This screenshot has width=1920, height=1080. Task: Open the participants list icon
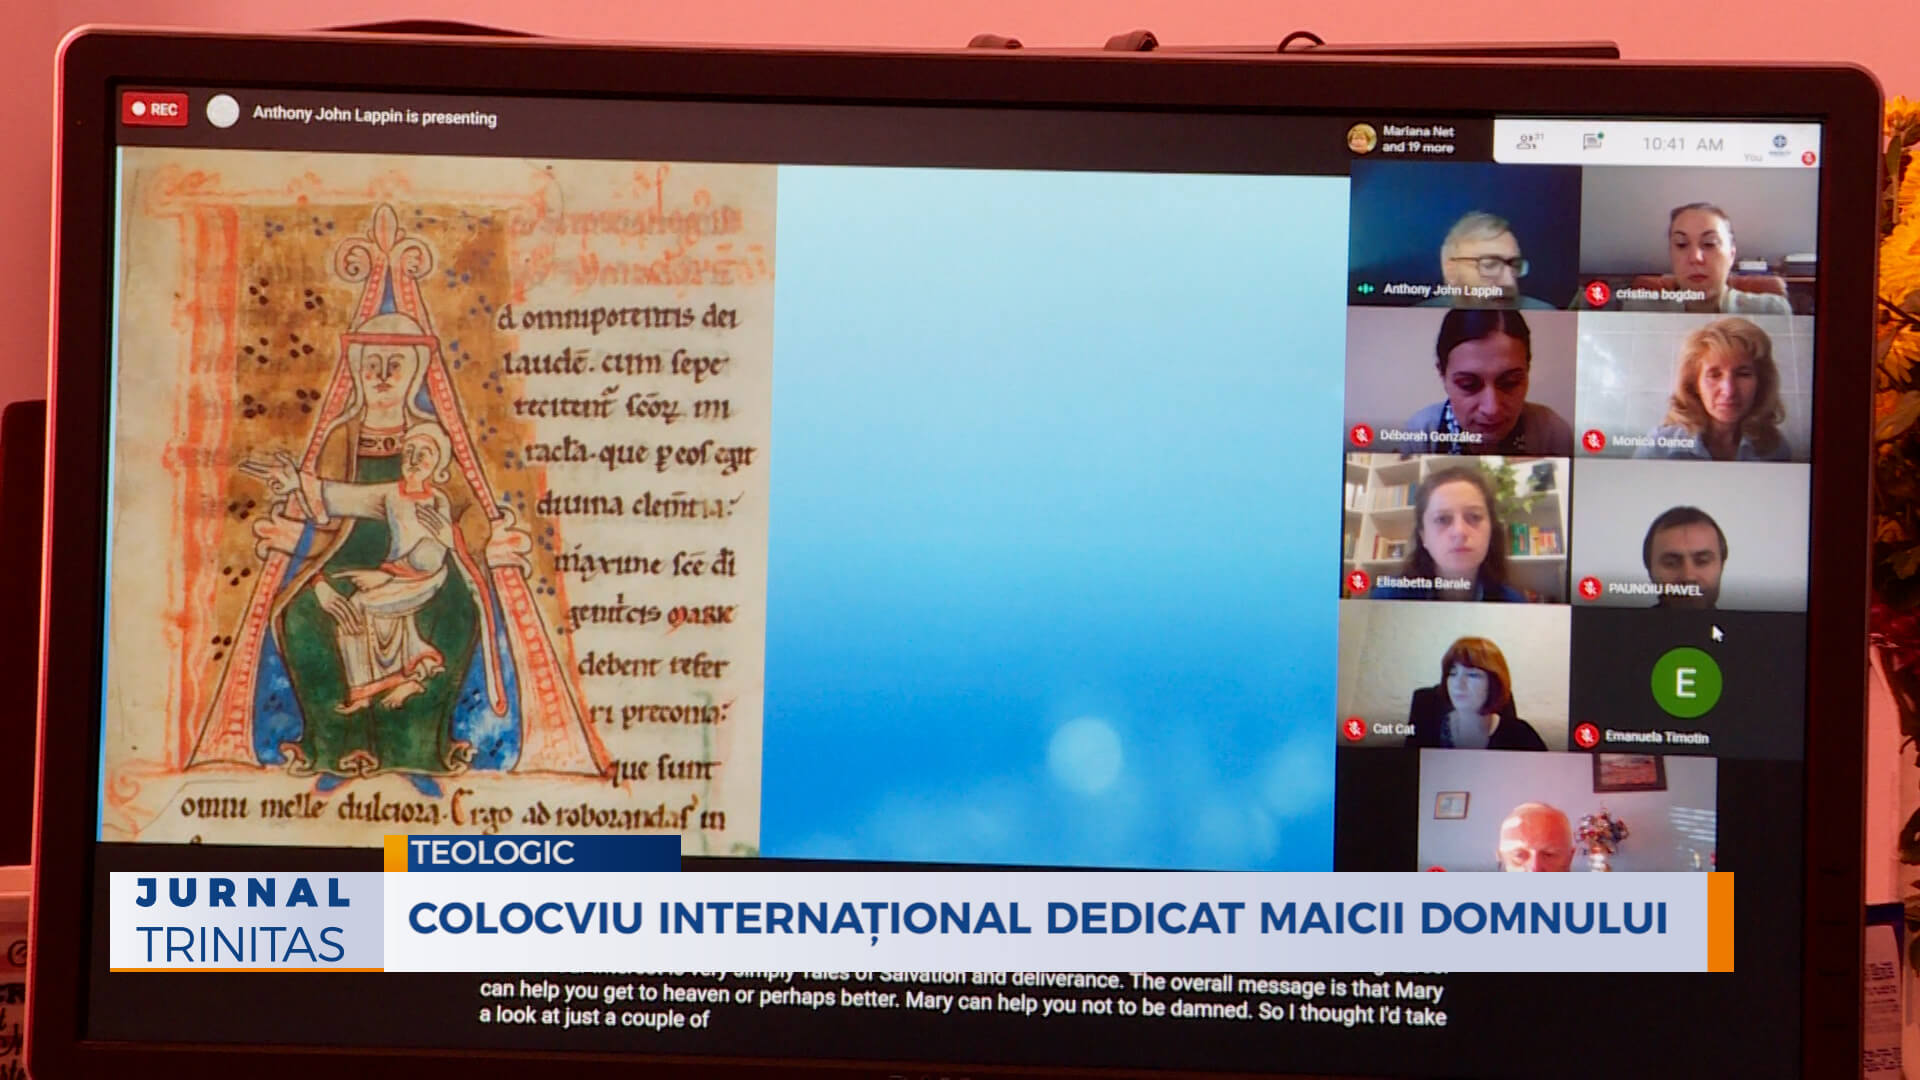point(1529,141)
